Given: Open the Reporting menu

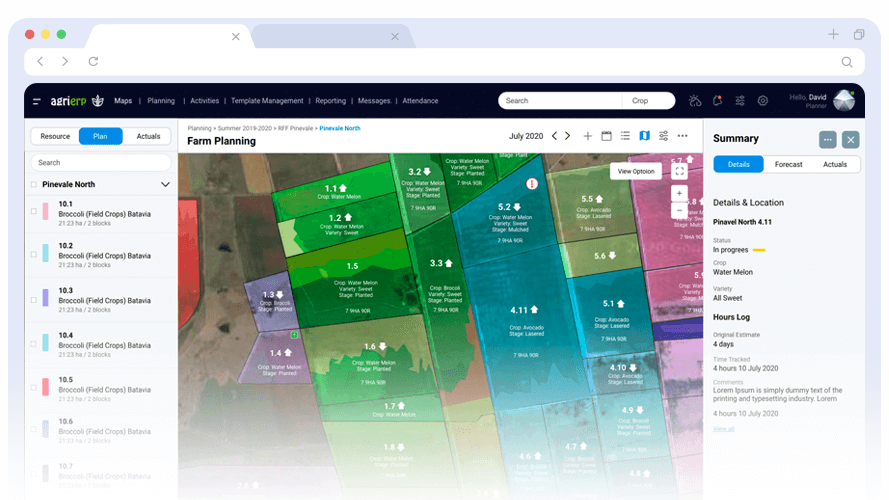Looking at the screenshot, I should tap(330, 101).
